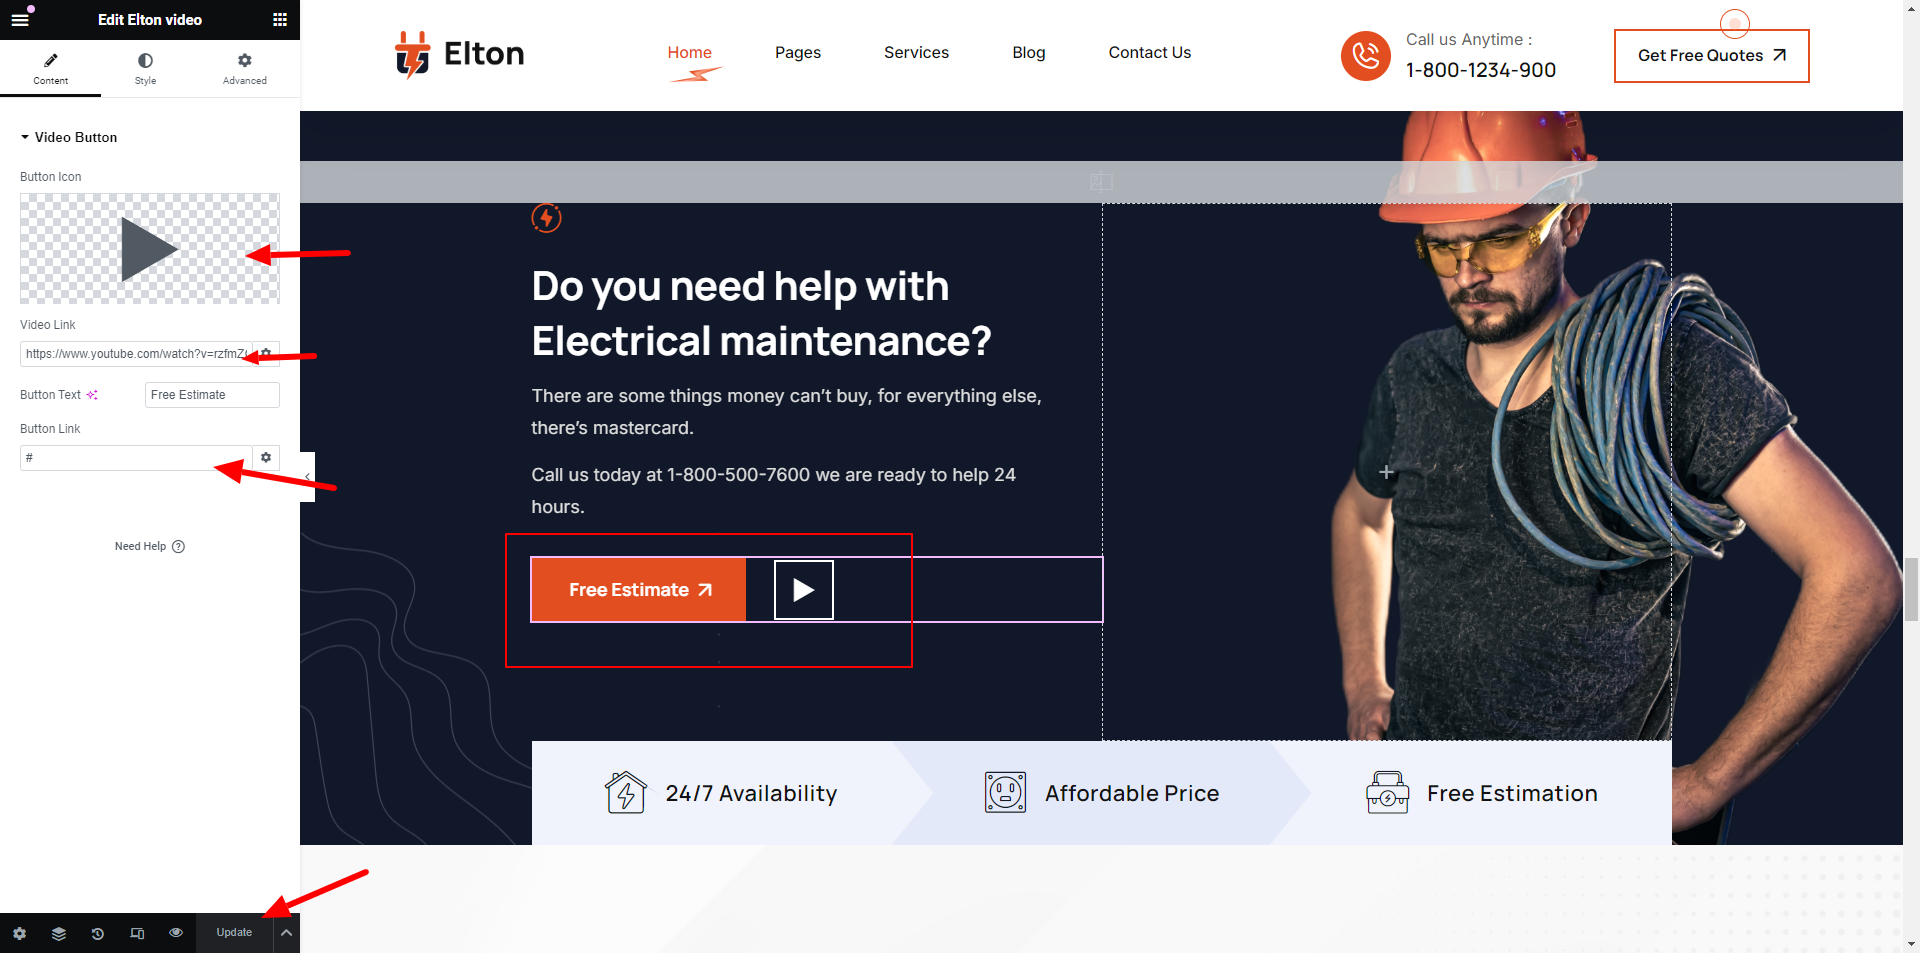Open the Pages menu in the site header
1920x953 pixels.
coord(798,53)
